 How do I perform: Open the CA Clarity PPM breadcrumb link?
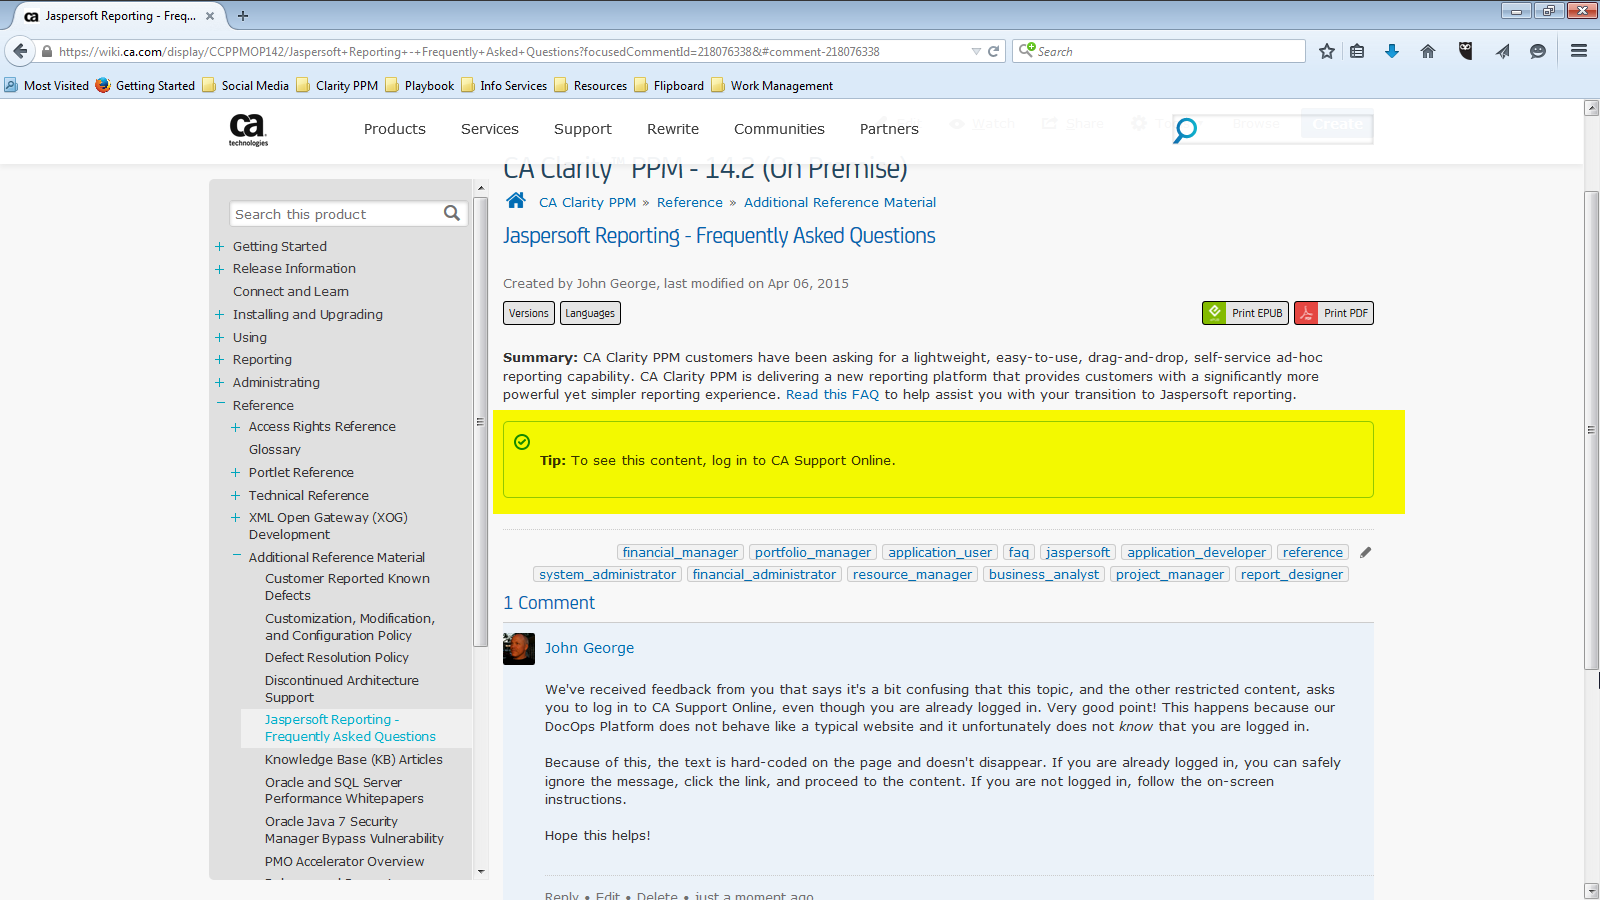coord(588,202)
